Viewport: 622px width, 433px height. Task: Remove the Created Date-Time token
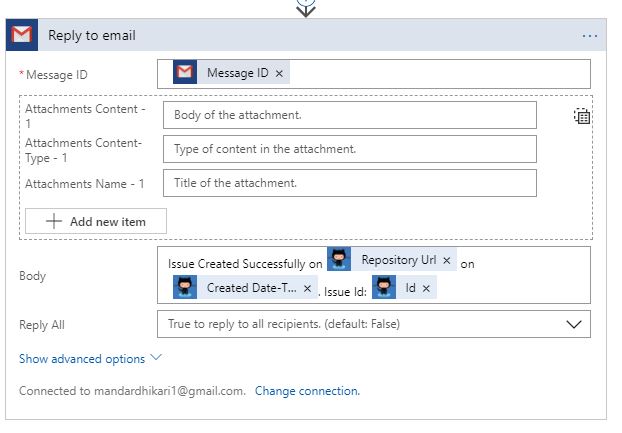point(307,288)
